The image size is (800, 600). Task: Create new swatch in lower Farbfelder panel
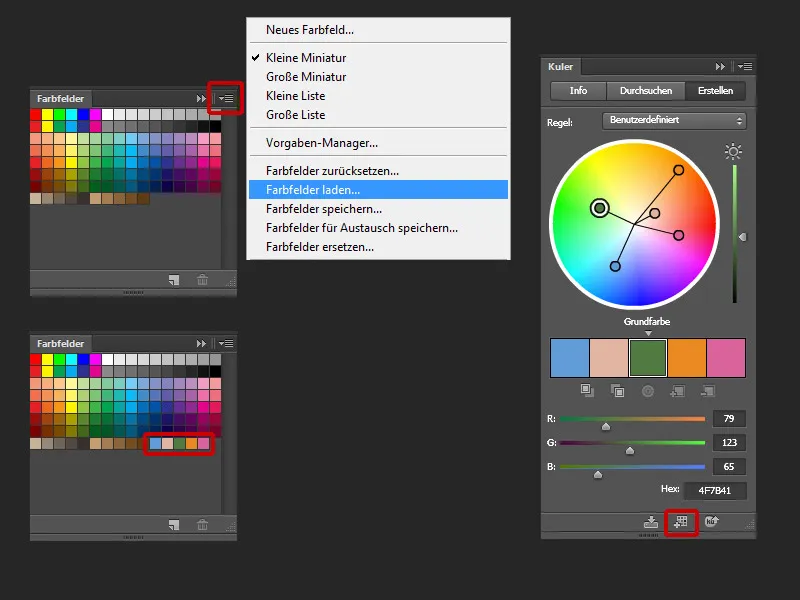(x=174, y=524)
